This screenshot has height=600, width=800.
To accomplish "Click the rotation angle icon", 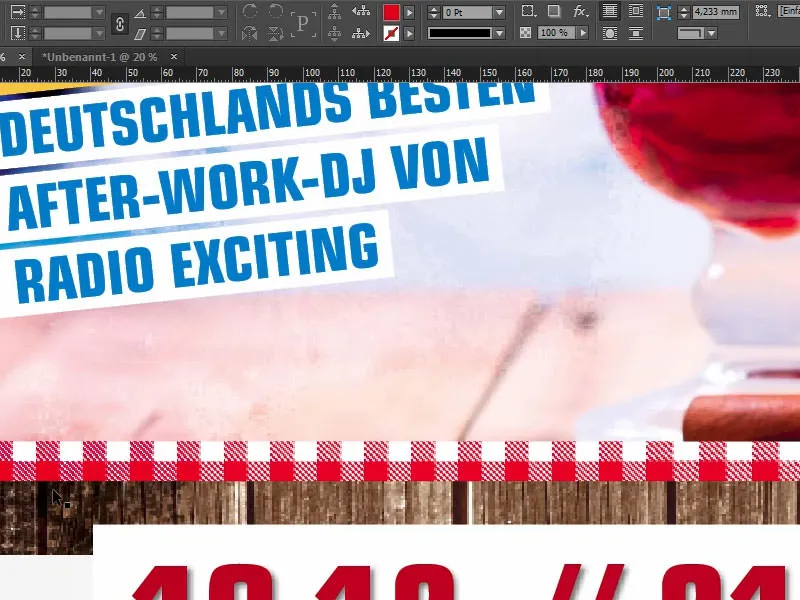I will click(x=140, y=12).
